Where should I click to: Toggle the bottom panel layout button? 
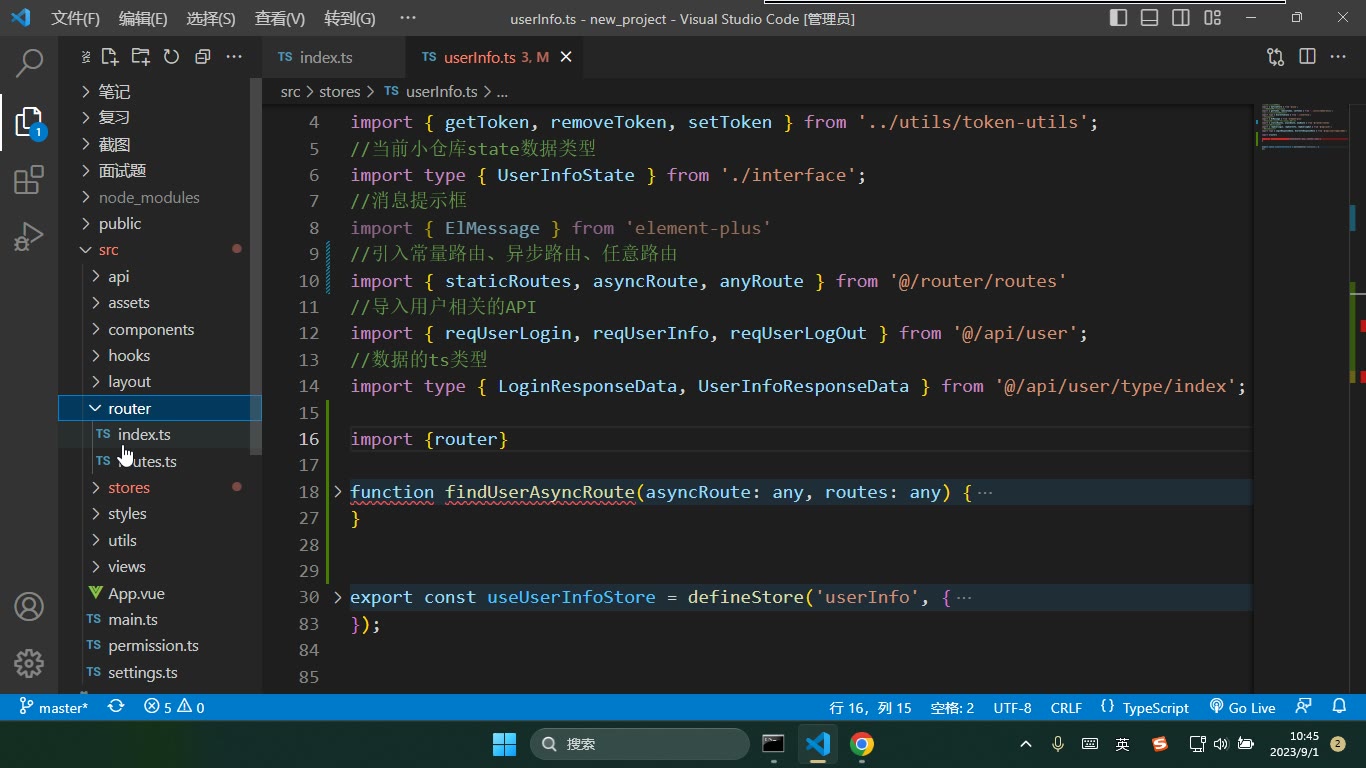coord(1150,18)
